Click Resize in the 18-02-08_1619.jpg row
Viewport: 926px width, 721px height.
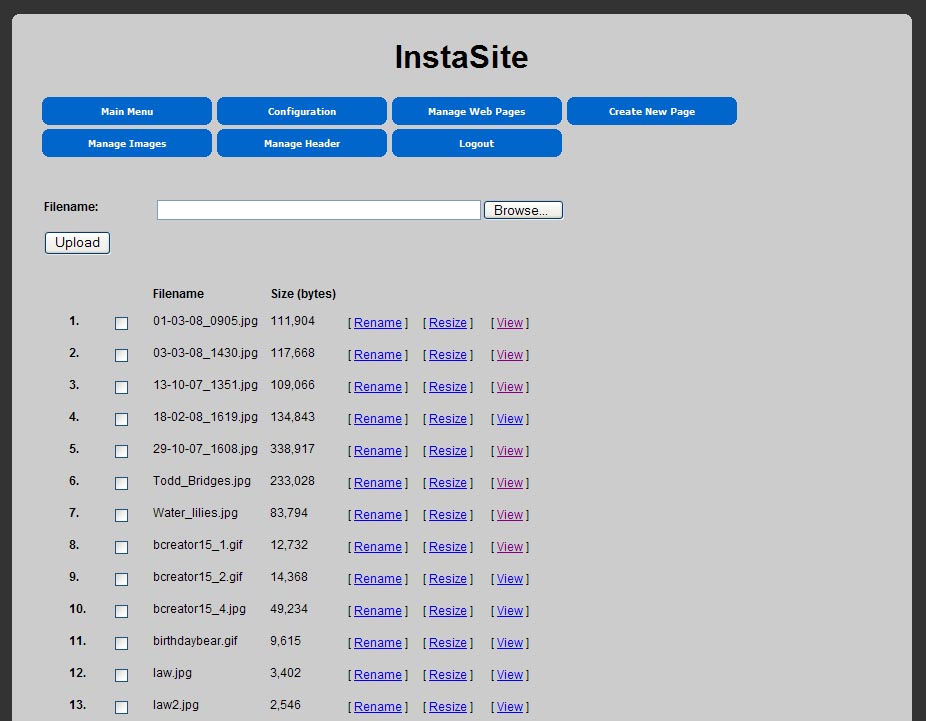pos(448,419)
